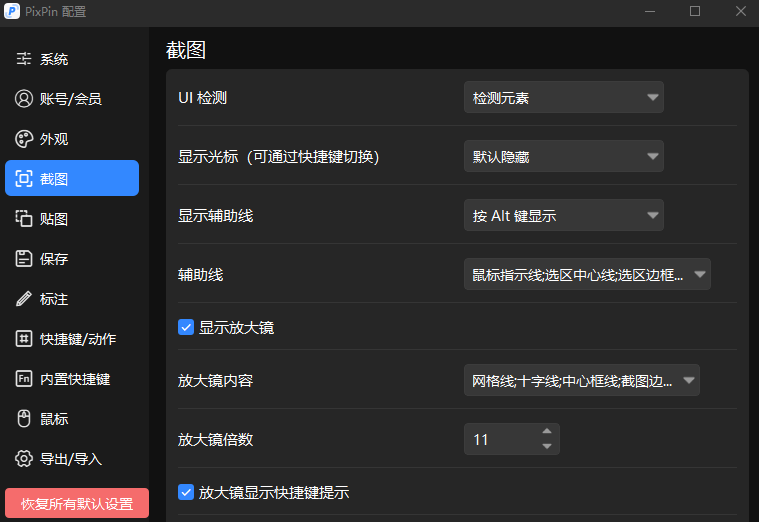Open the 显示辅助线 按 Alt 键显示 dropdown
The image size is (759, 522).
[563, 216]
